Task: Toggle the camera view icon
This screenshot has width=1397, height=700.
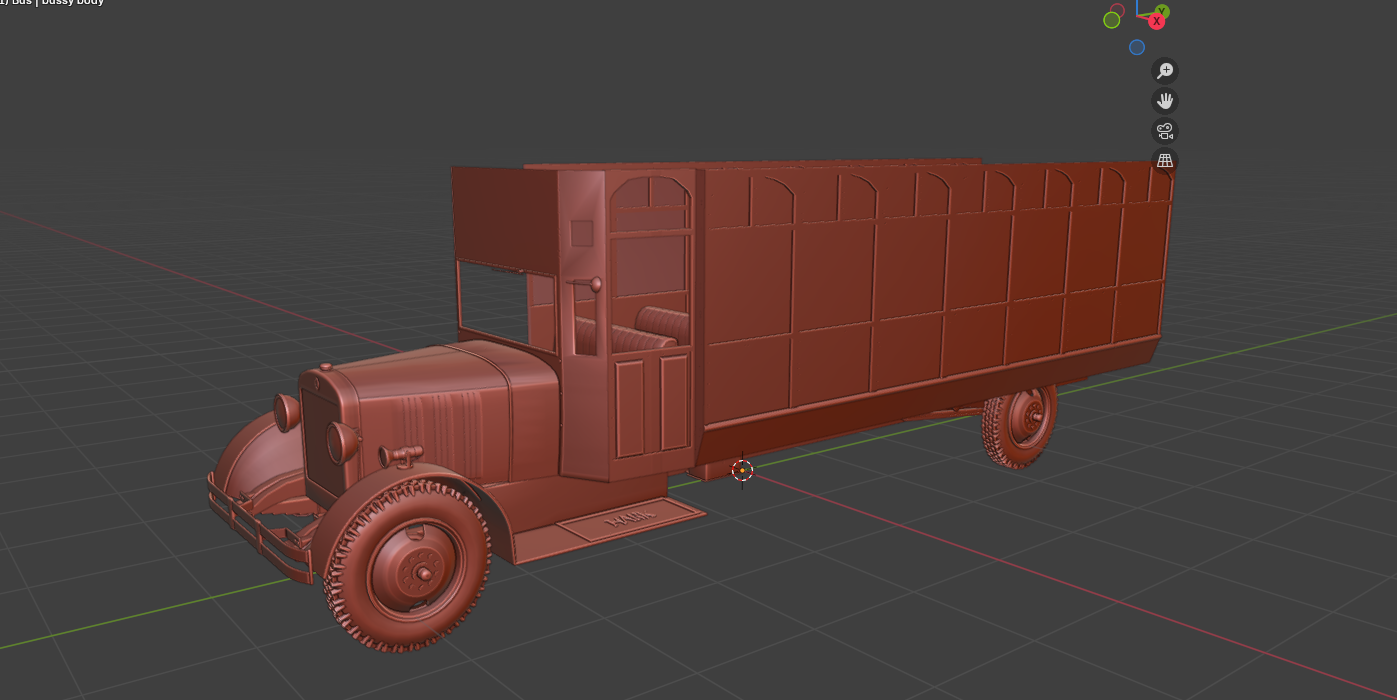Action: pos(1164,130)
